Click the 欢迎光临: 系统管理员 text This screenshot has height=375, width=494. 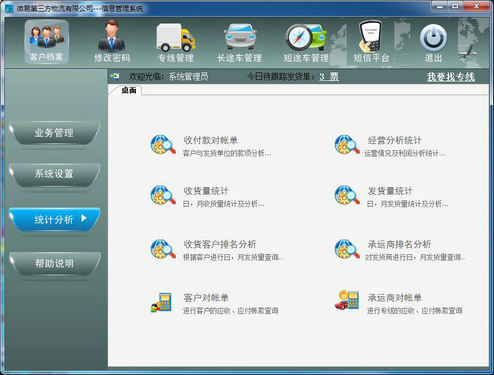(x=168, y=77)
